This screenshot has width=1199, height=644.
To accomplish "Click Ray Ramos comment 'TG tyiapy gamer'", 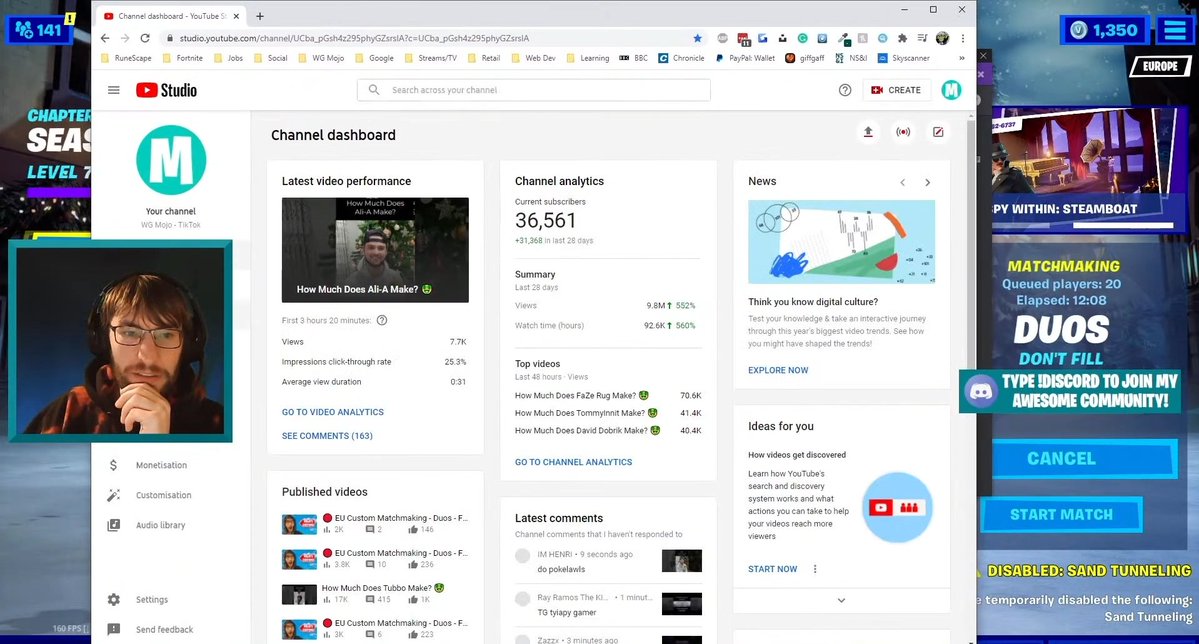I will coord(567,613).
